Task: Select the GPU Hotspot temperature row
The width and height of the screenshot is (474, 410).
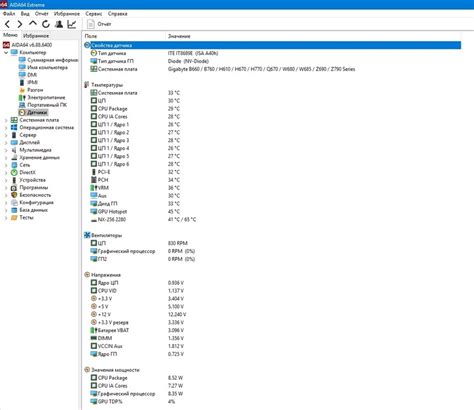Action: click(x=272, y=211)
